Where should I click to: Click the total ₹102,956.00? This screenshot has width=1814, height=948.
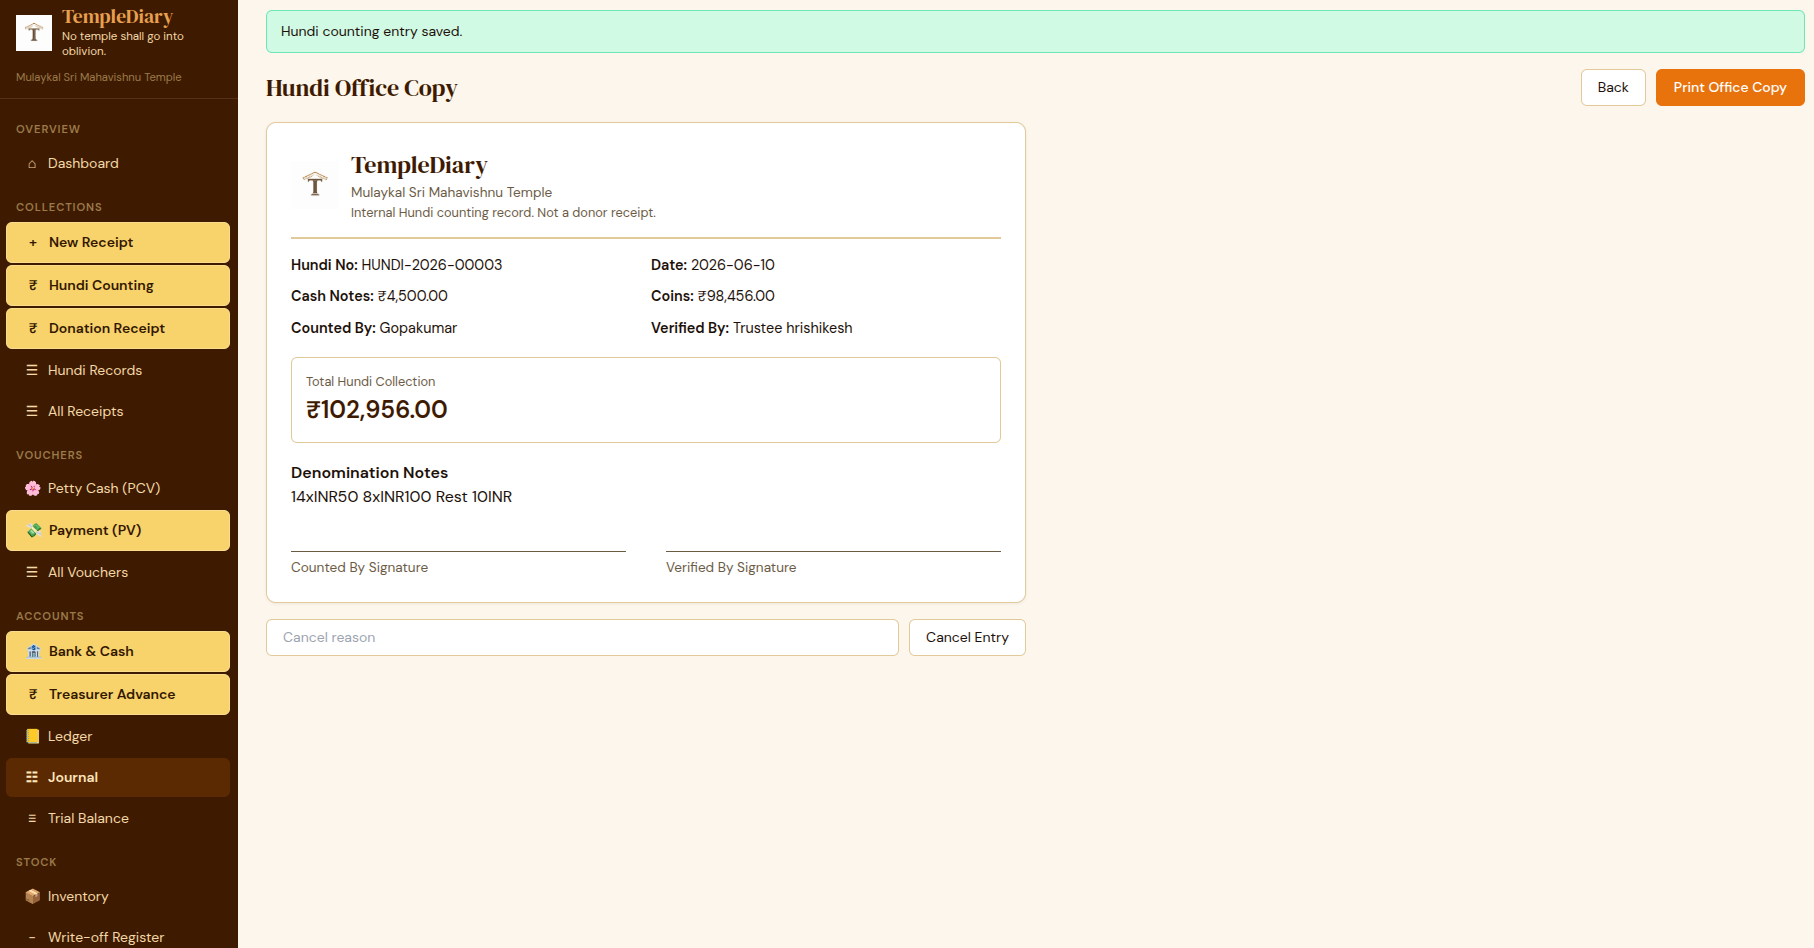[x=377, y=410]
